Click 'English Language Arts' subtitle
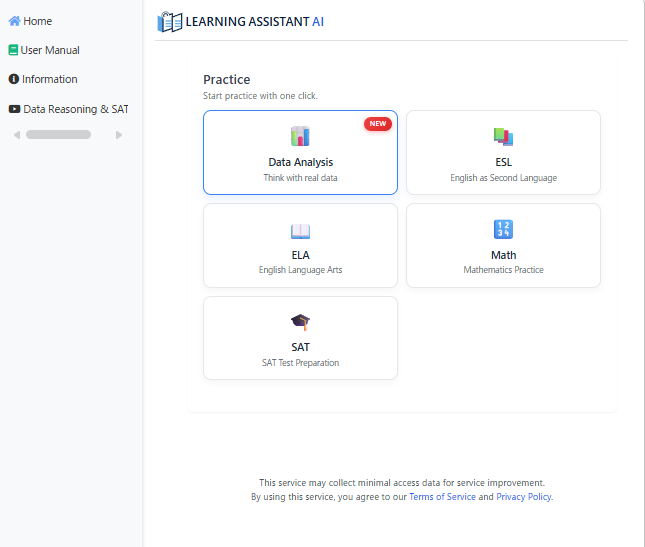Image resolution: width=645 pixels, height=547 pixels. (300, 270)
